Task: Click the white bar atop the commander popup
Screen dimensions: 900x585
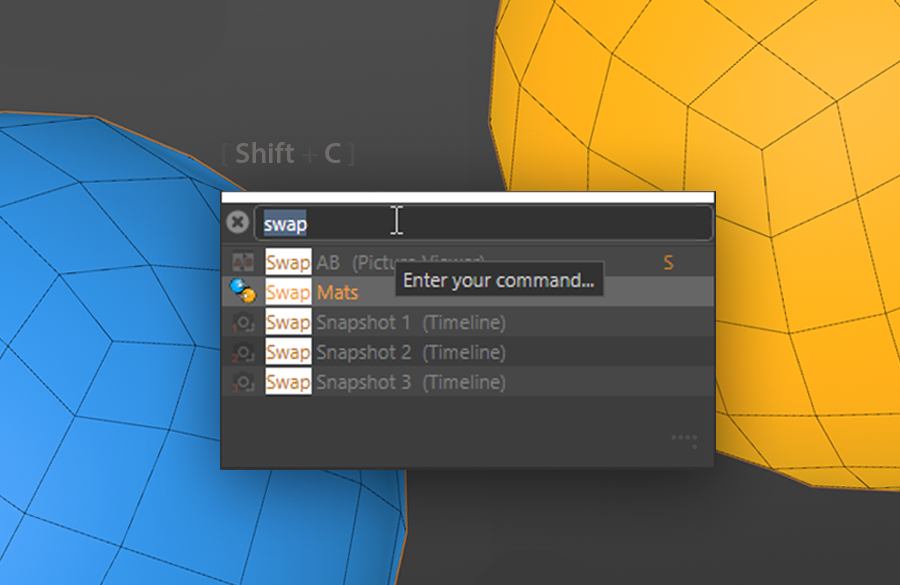Action: click(x=468, y=197)
